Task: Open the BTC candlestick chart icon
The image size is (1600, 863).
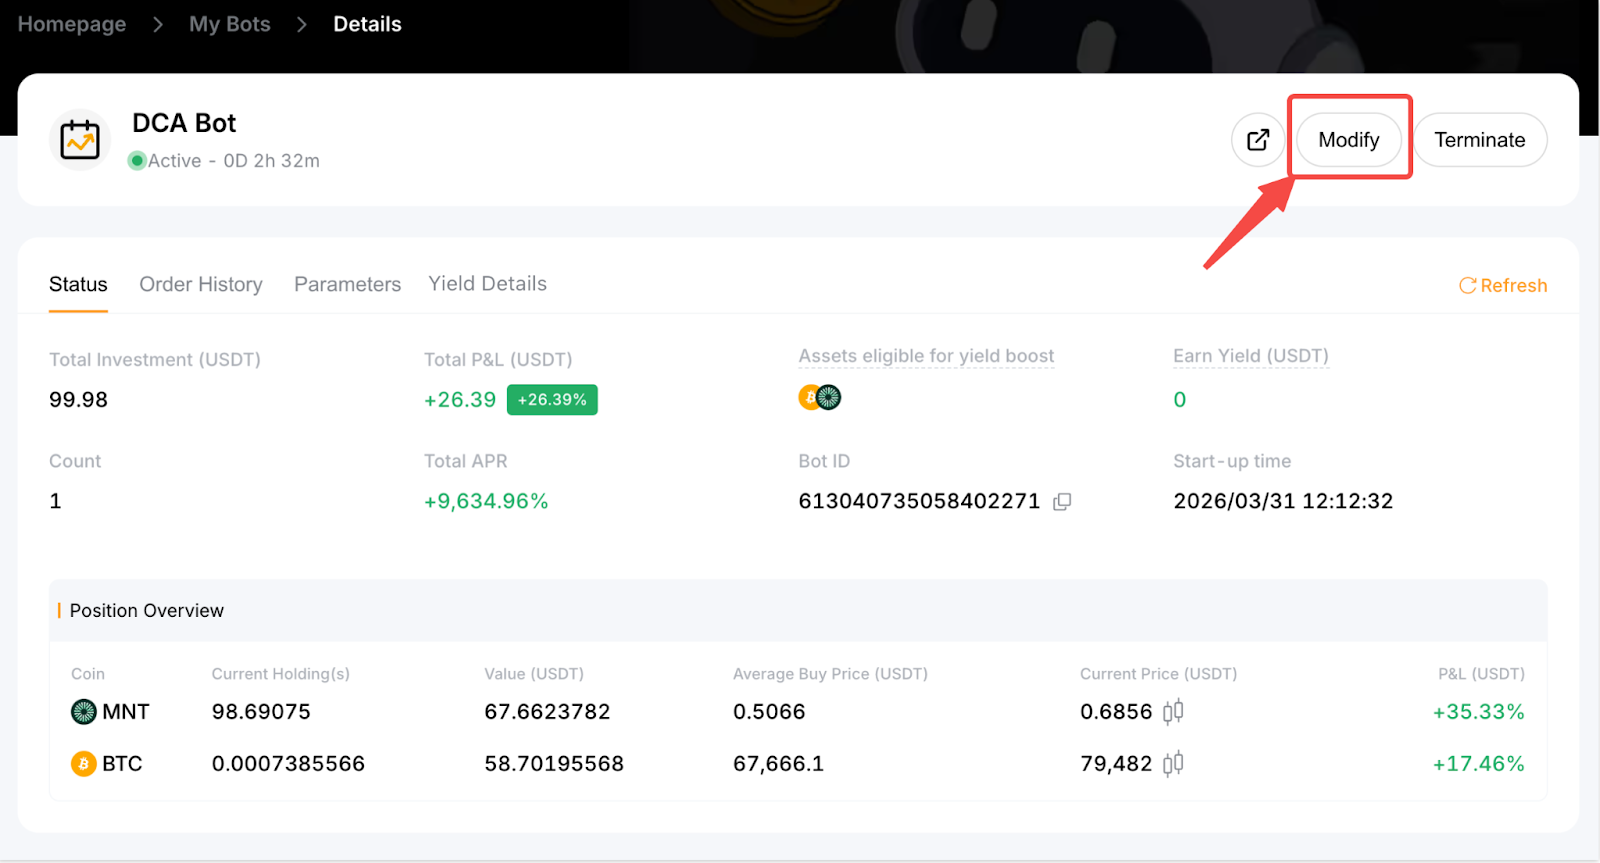Action: click(1173, 764)
